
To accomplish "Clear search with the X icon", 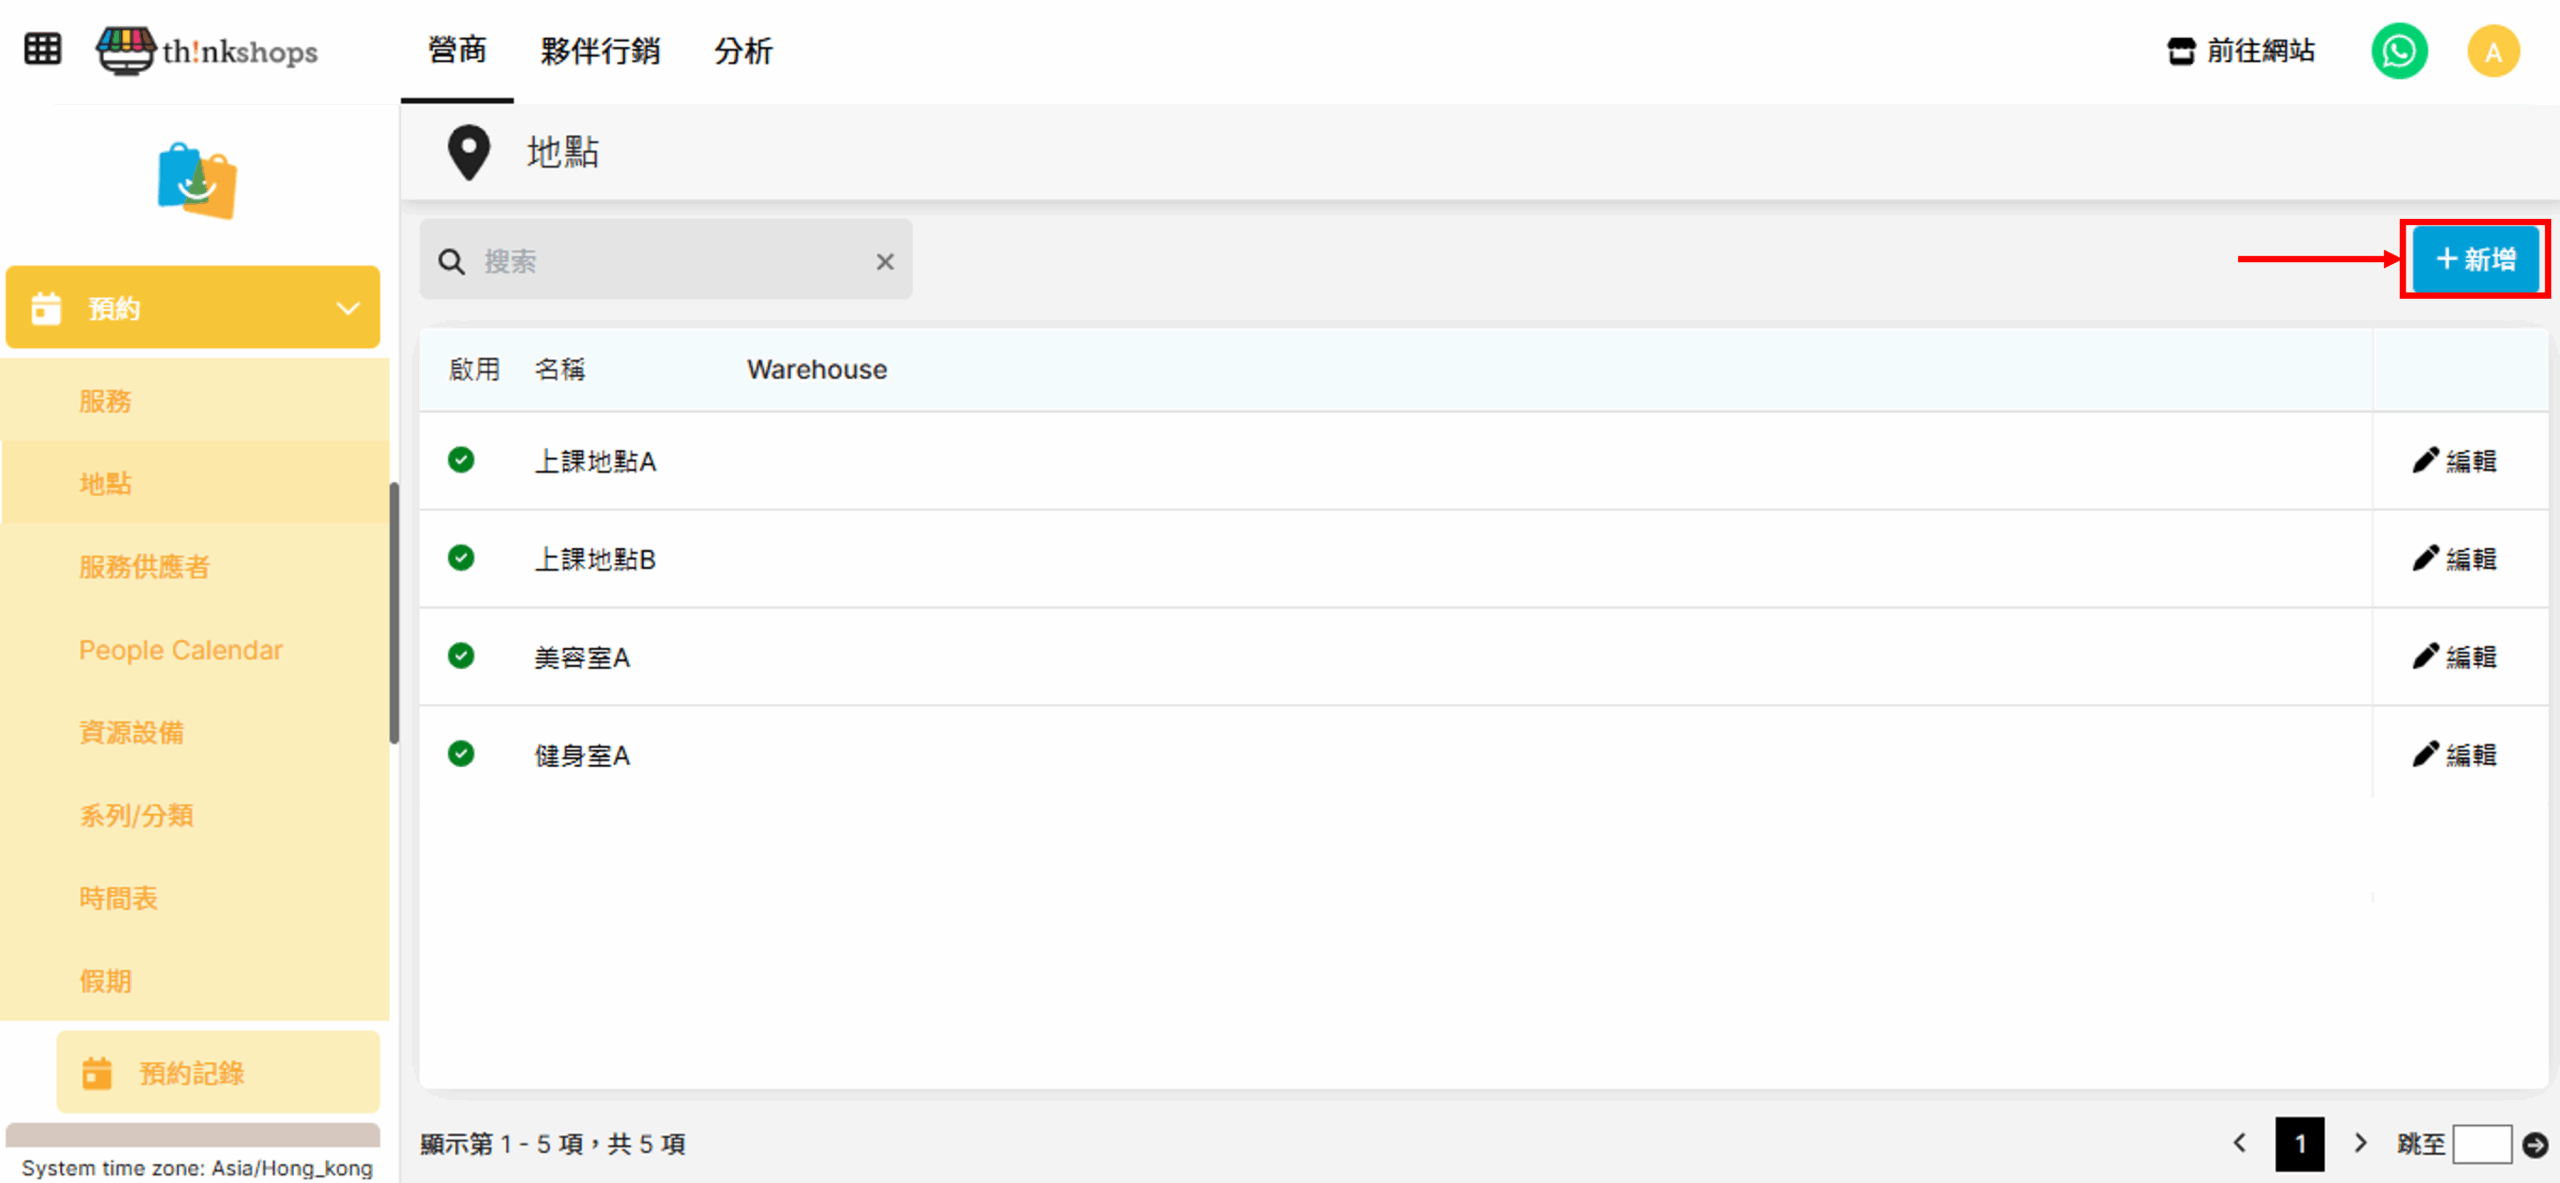I will 885,262.
